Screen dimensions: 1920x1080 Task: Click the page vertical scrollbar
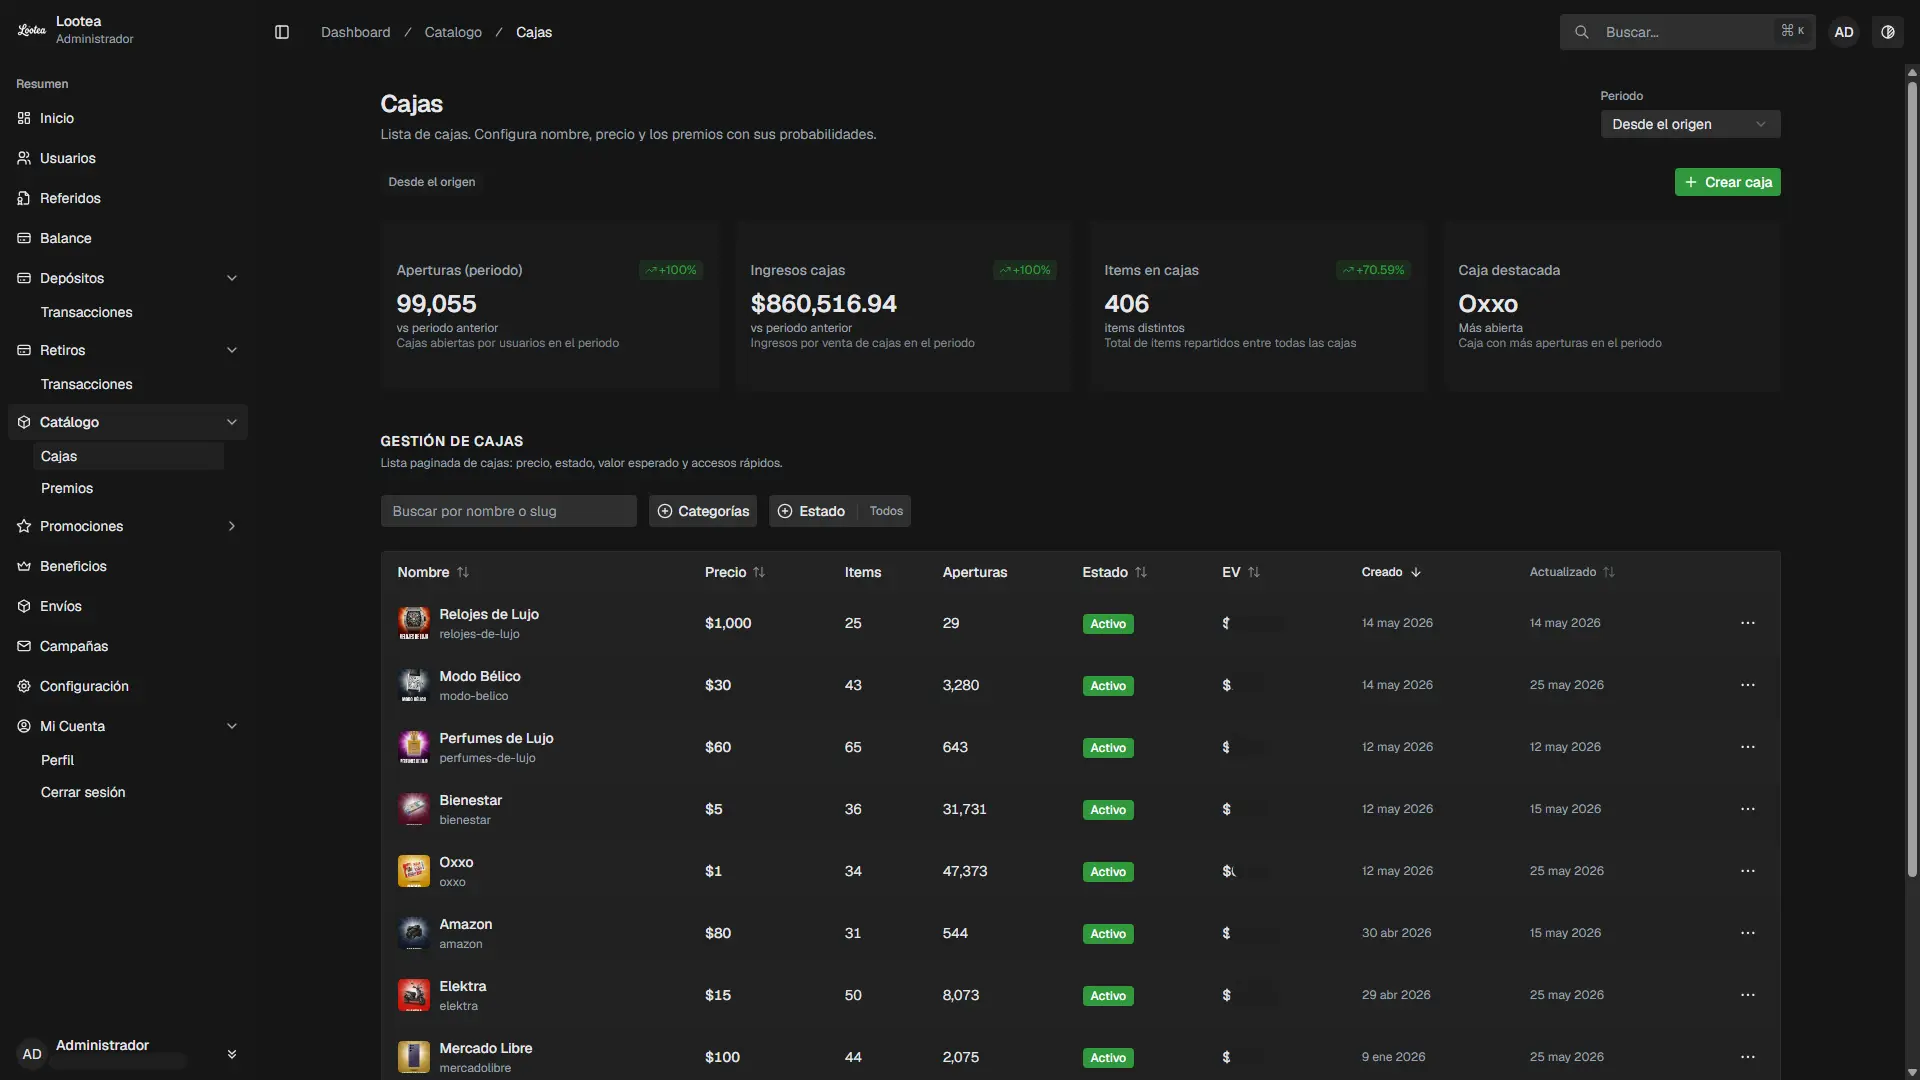[1912, 480]
